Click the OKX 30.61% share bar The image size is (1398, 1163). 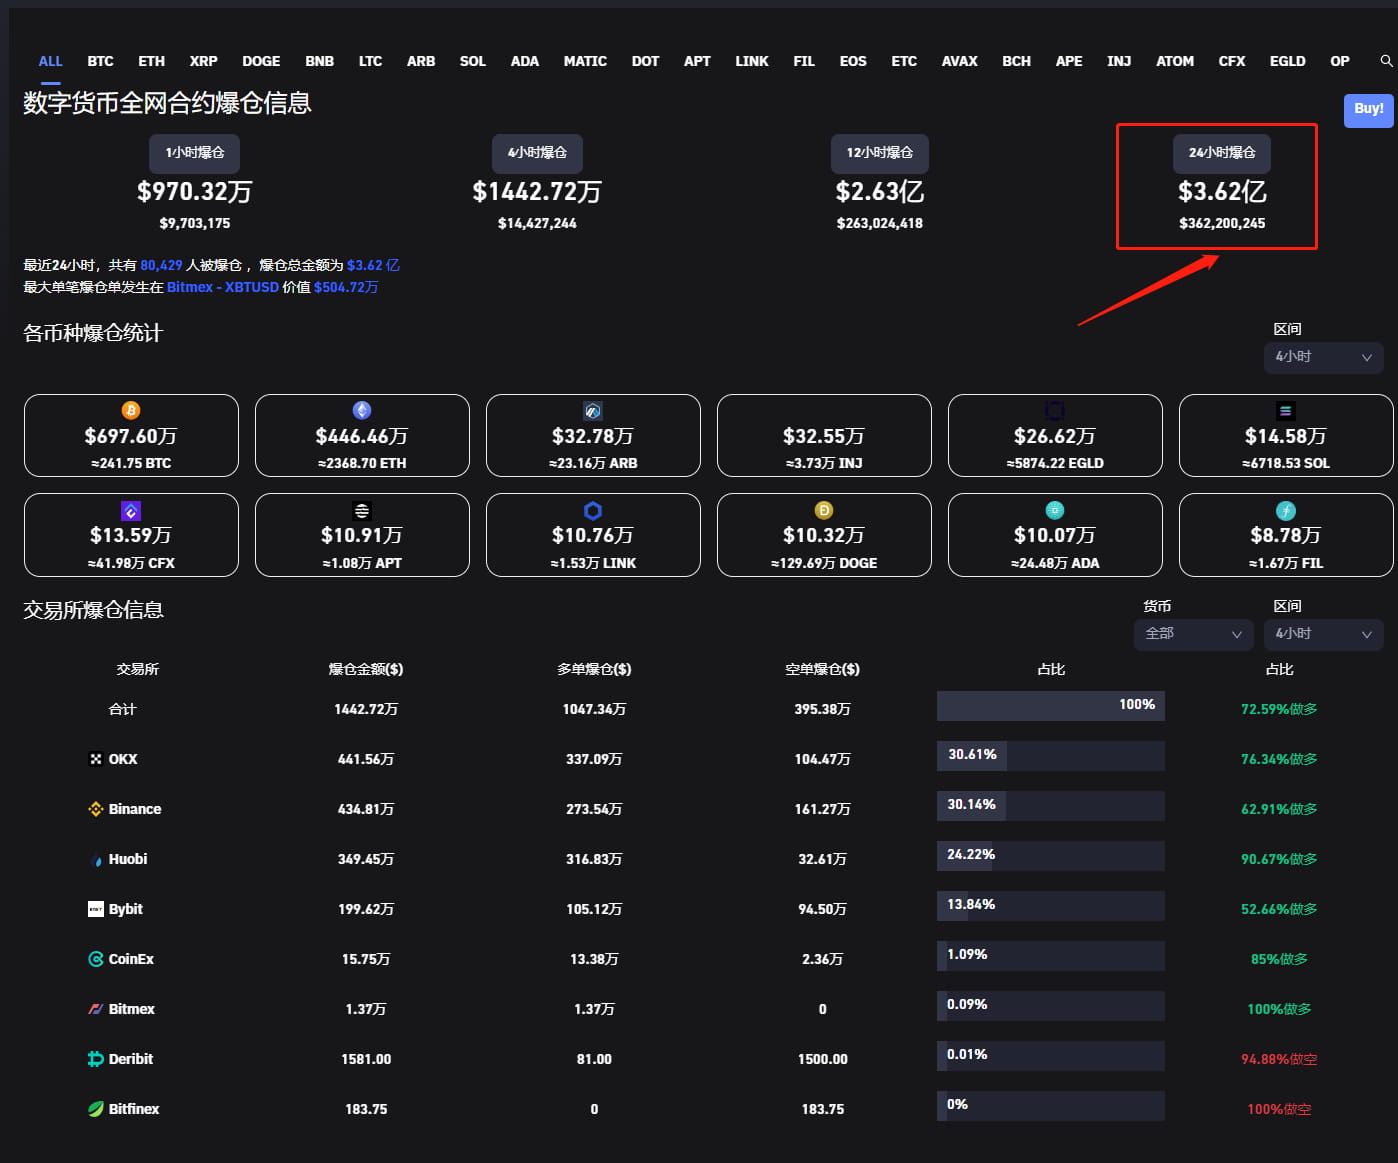click(1051, 756)
